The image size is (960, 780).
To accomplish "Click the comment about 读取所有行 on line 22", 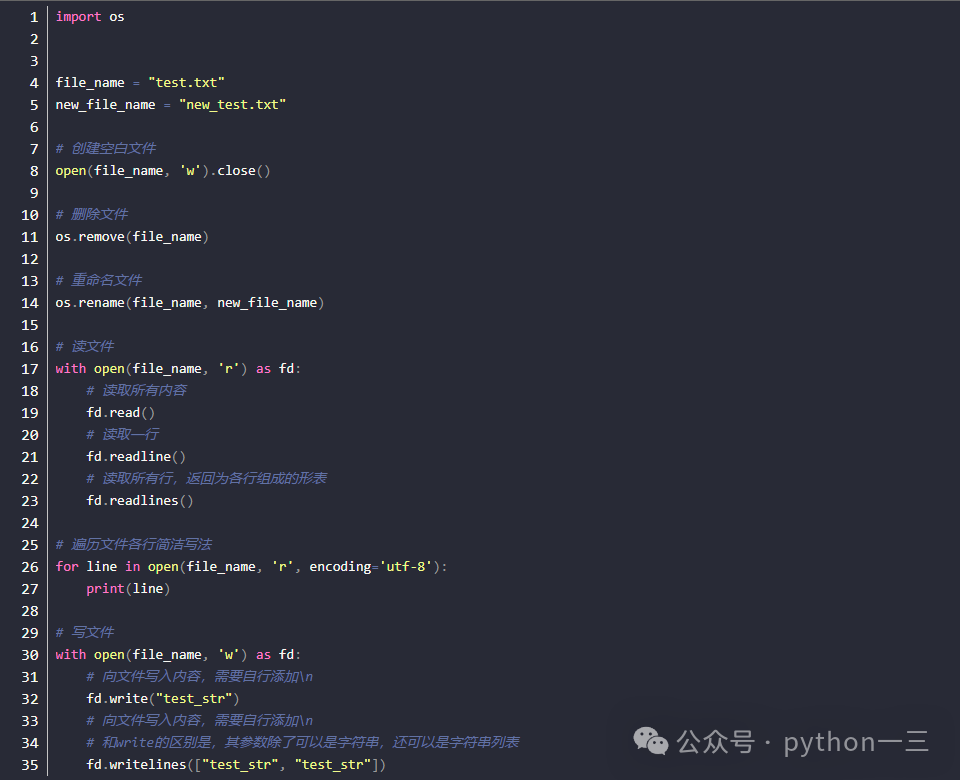I will pos(207,479).
